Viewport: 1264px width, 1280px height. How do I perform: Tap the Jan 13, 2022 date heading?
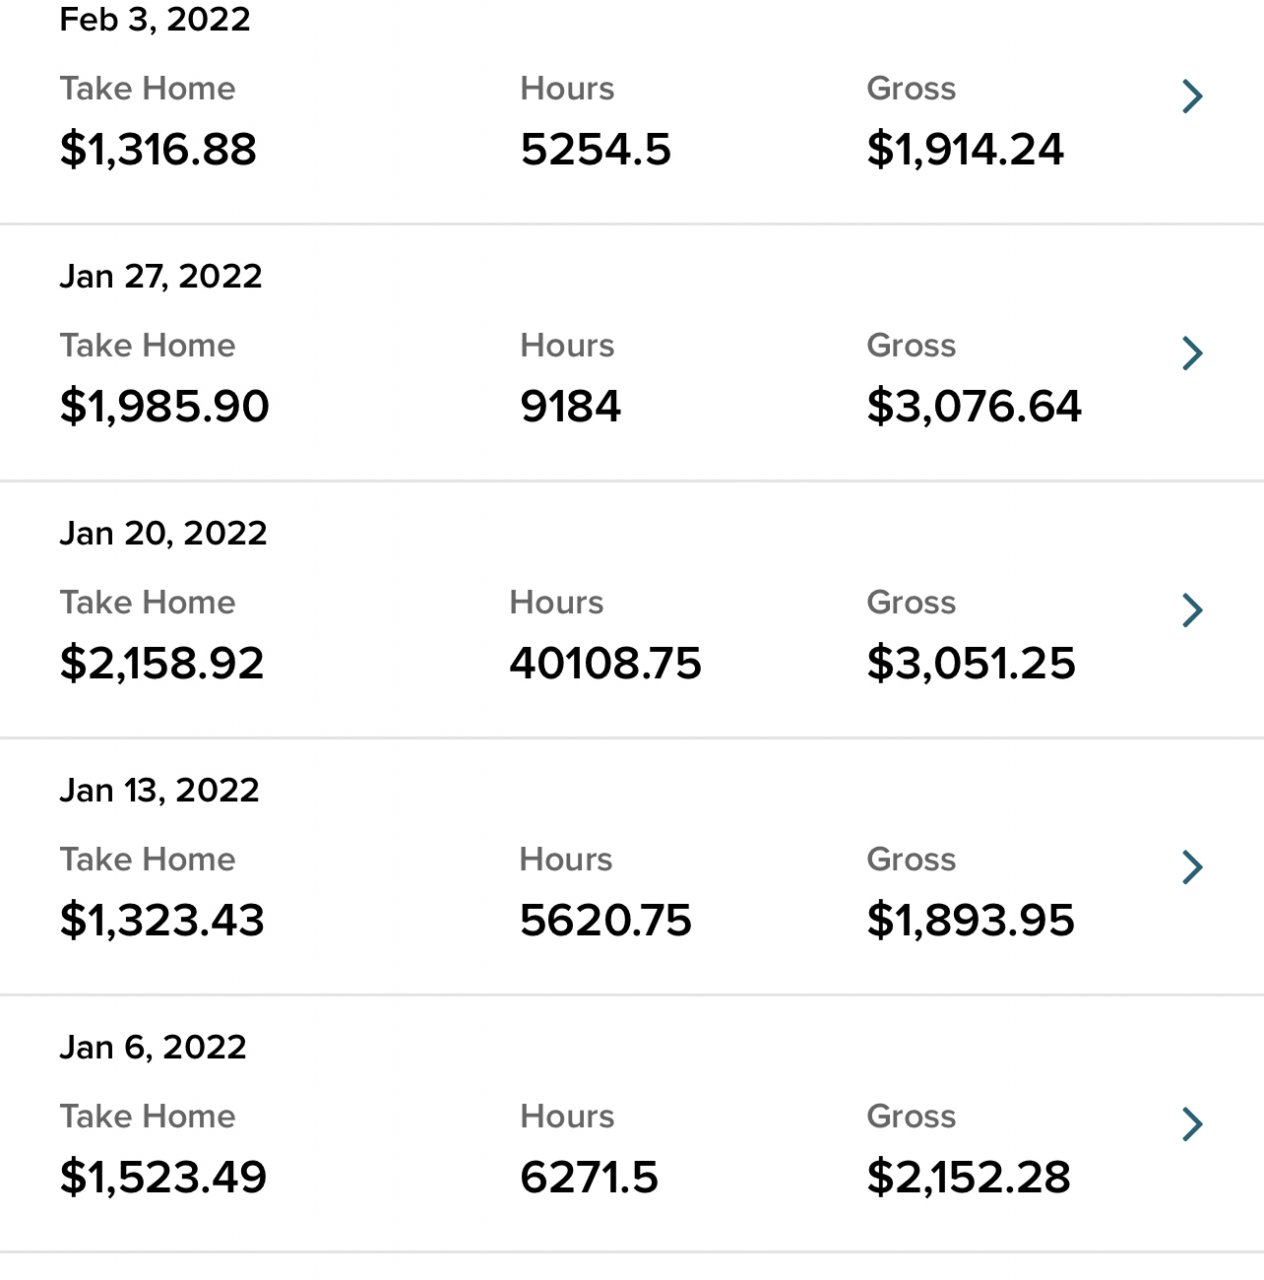pyautogui.click(x=159, y=790)
